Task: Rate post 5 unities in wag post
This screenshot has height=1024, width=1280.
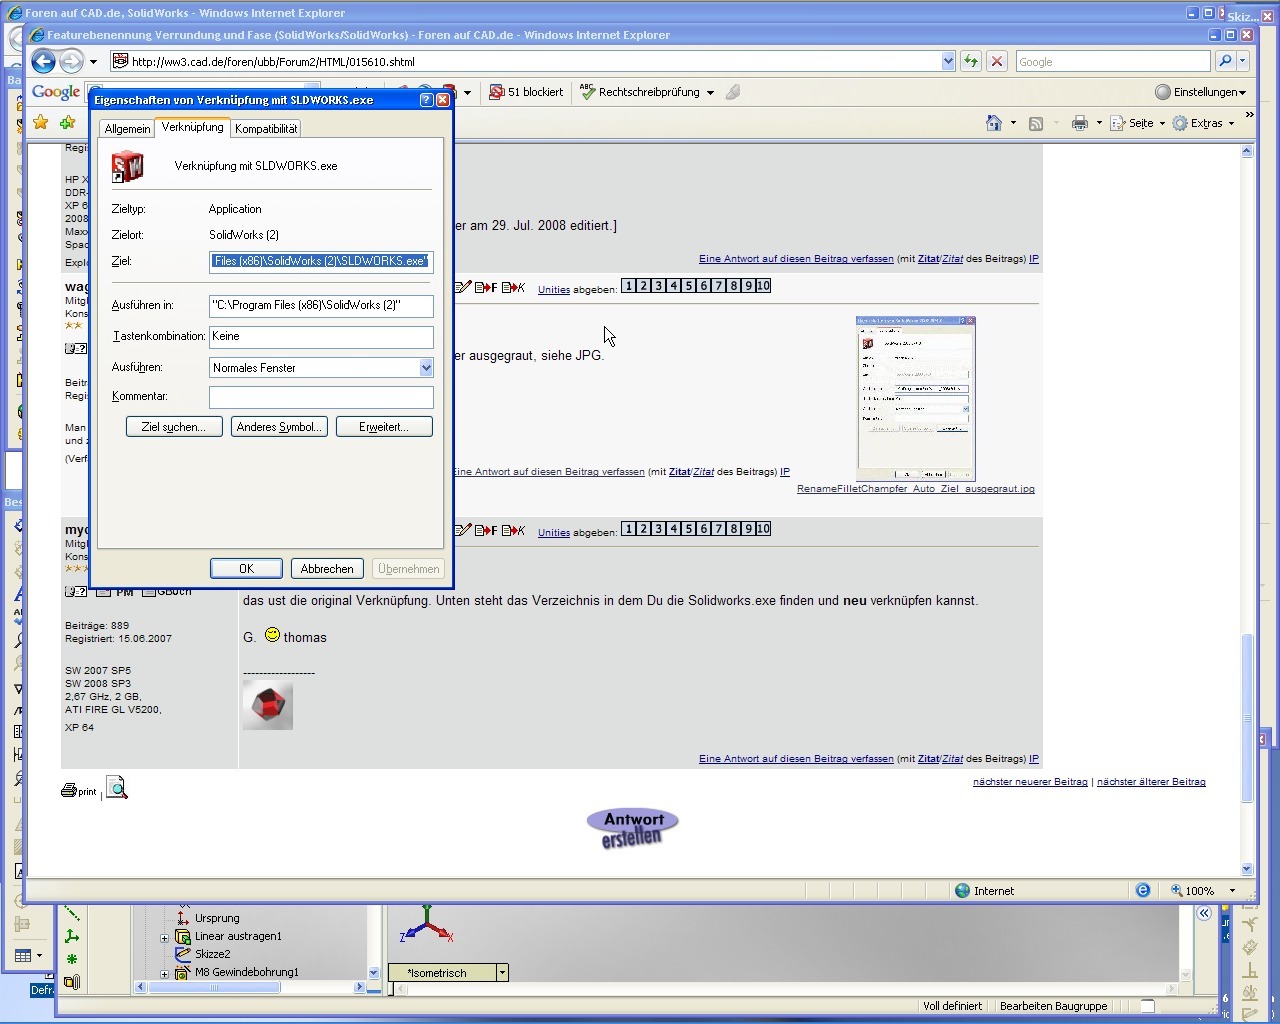Action: (689, 286)
